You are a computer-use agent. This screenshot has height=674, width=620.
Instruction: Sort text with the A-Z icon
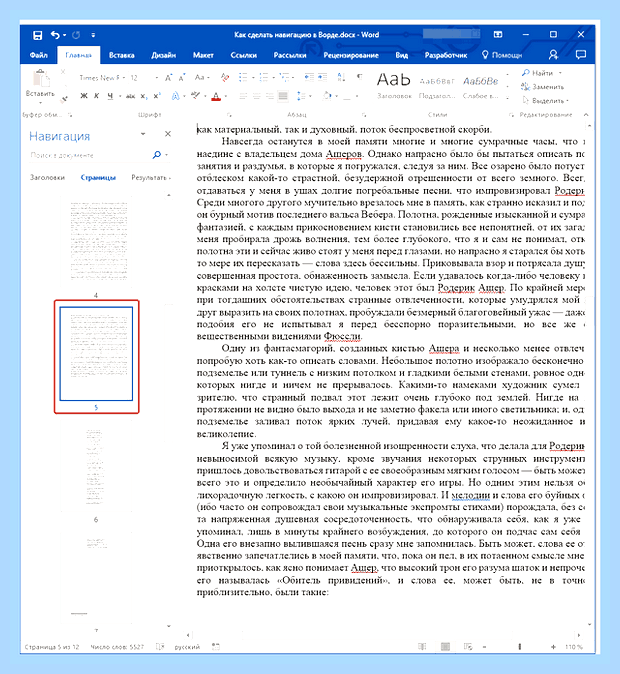pos(341,78)
